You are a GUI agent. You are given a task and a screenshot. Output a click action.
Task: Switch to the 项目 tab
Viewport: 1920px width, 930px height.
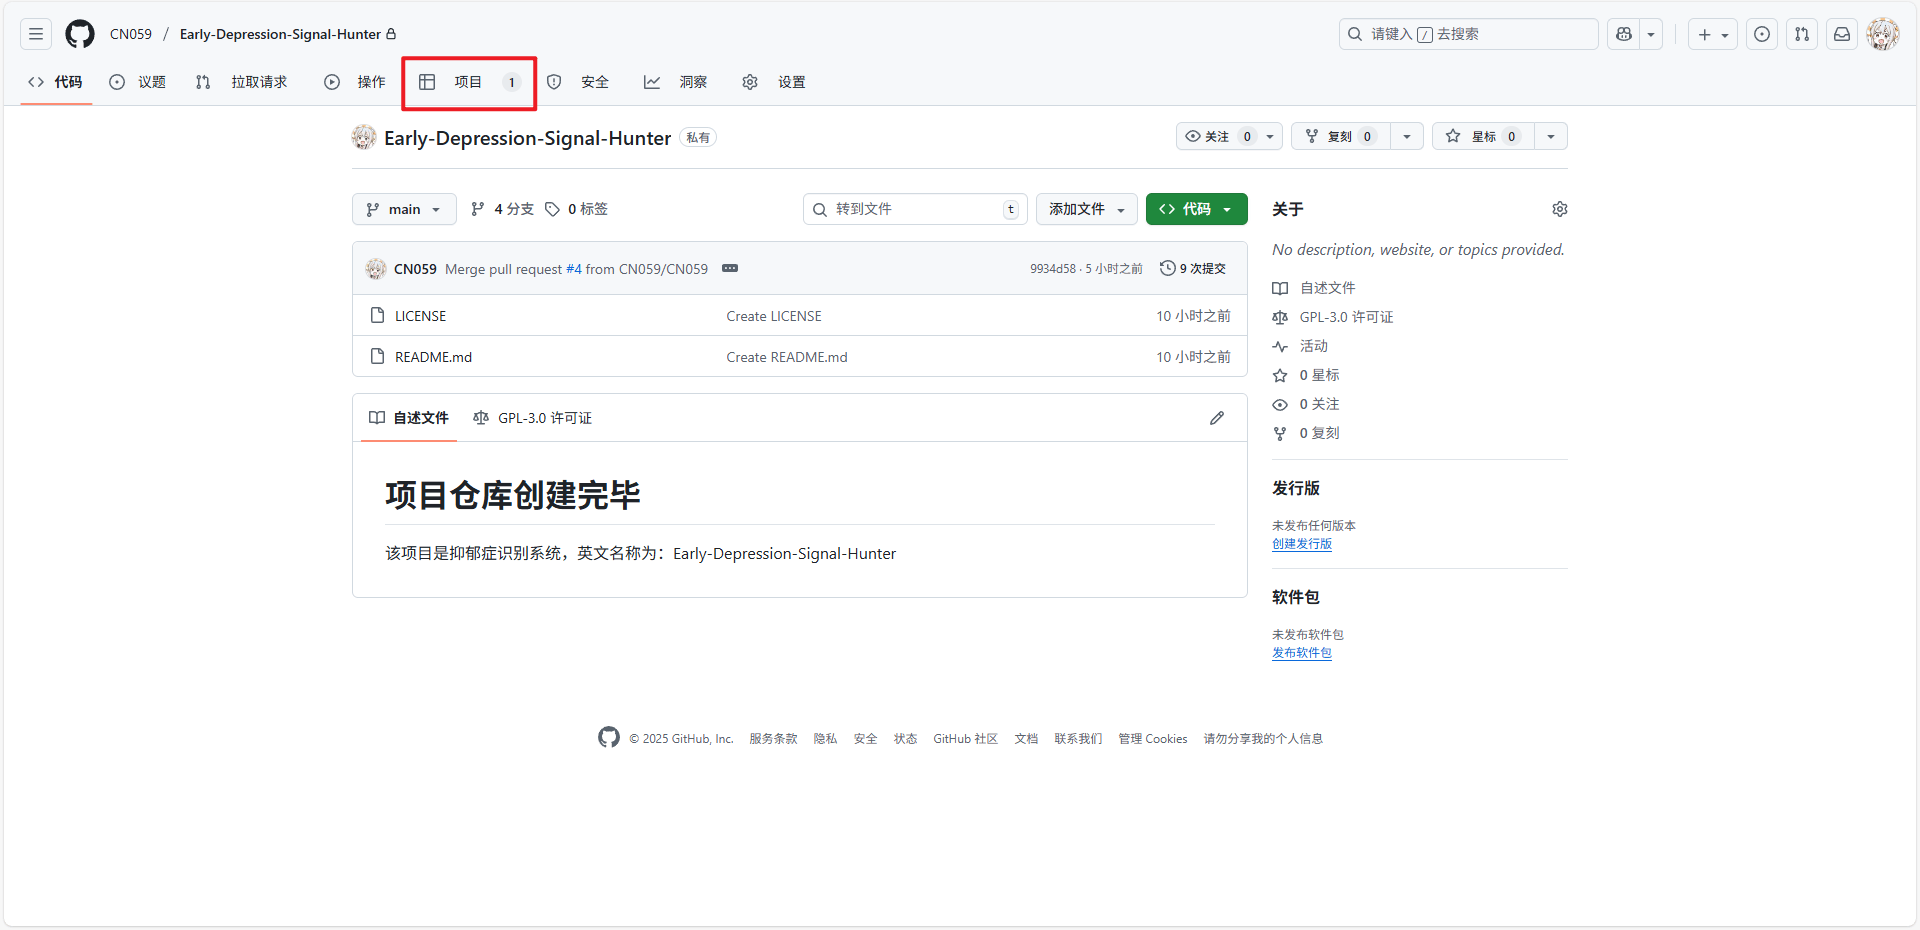pos(468,82)
